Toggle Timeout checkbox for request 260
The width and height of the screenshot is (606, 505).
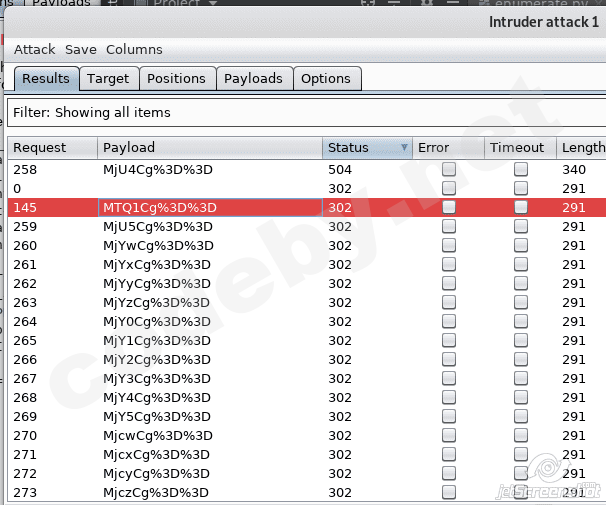[x=521, y=245]
